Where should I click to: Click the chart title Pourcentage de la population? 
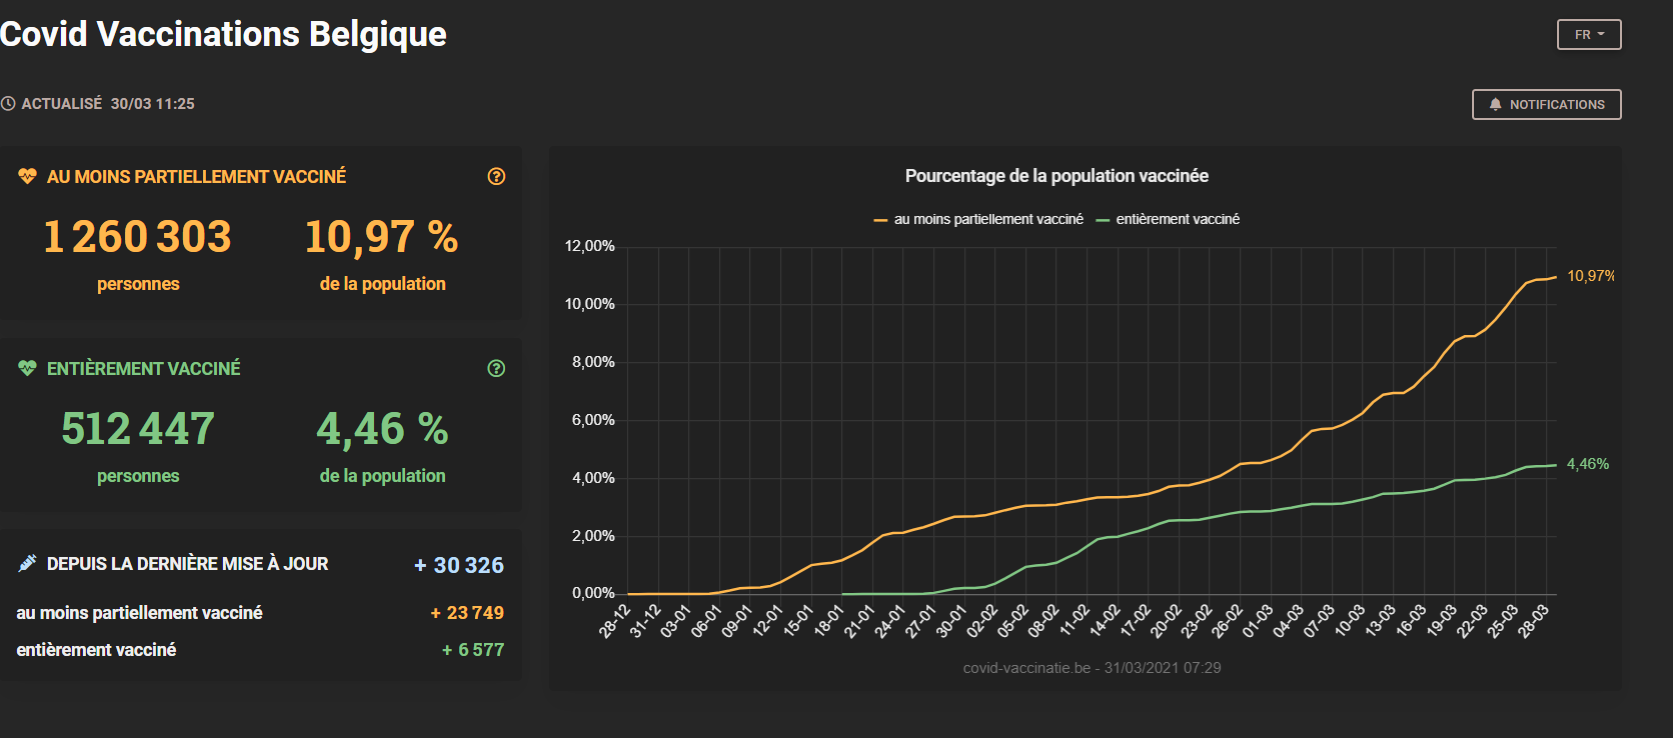pyautogui.click(x=1056, y=176)
